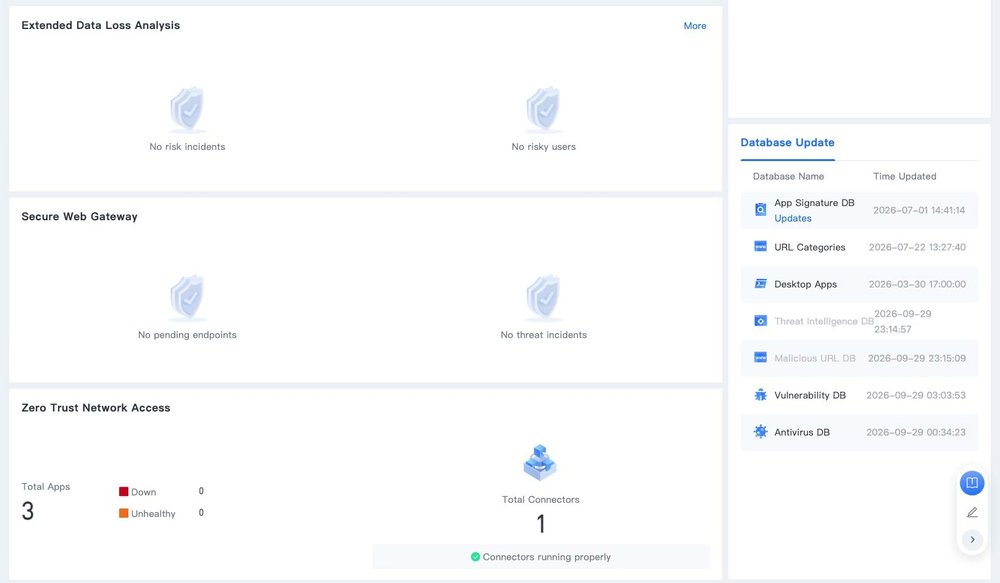Expand the floating panel chevron arrow
This screenshot has width=1000, height=583.
[972, 540]
